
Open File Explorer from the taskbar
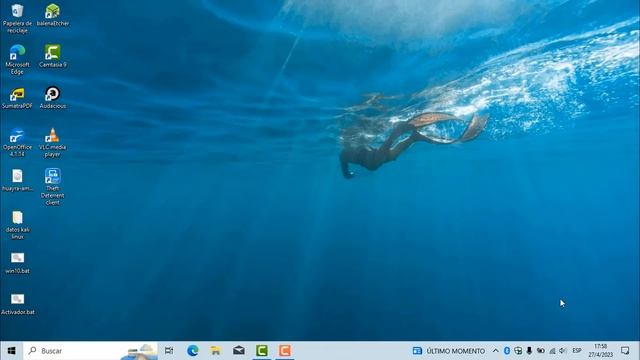click(216, 351)
